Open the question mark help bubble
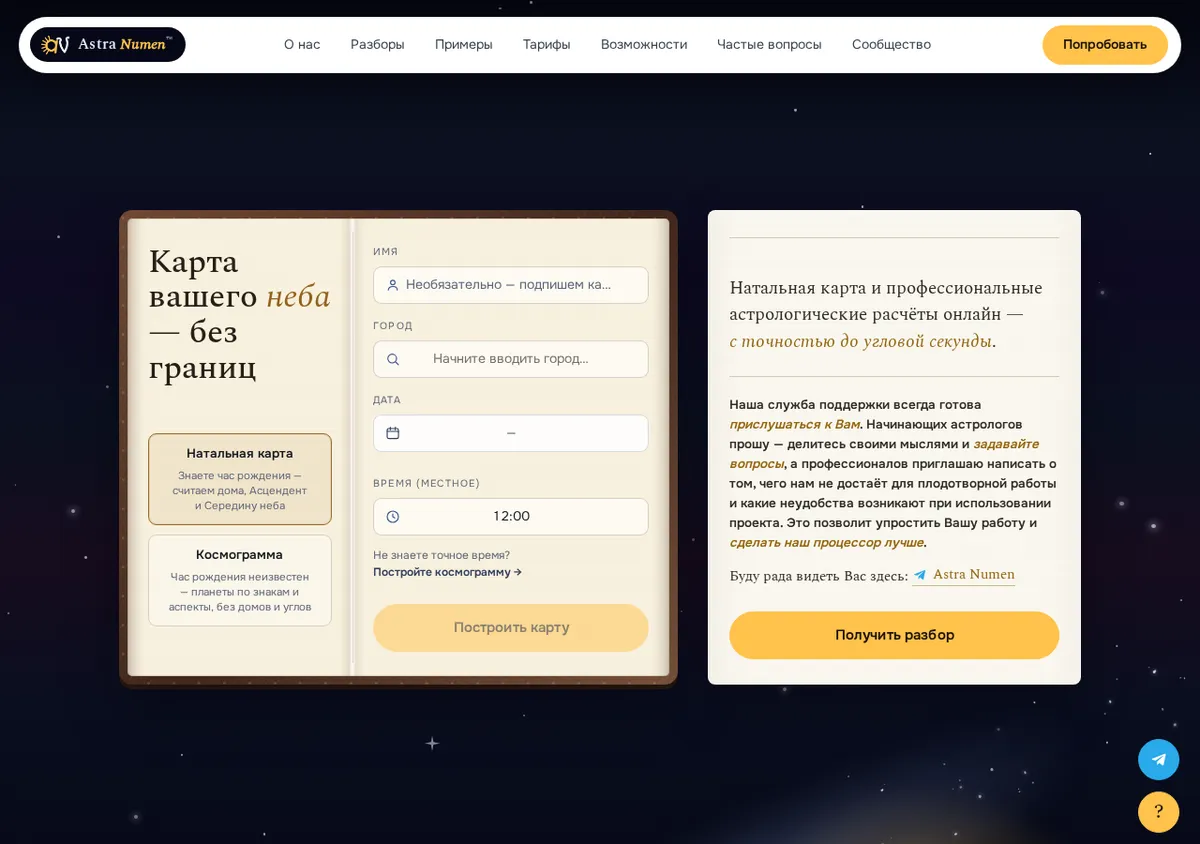This screenshot has width=1200, height=844. pos(1158,811)
